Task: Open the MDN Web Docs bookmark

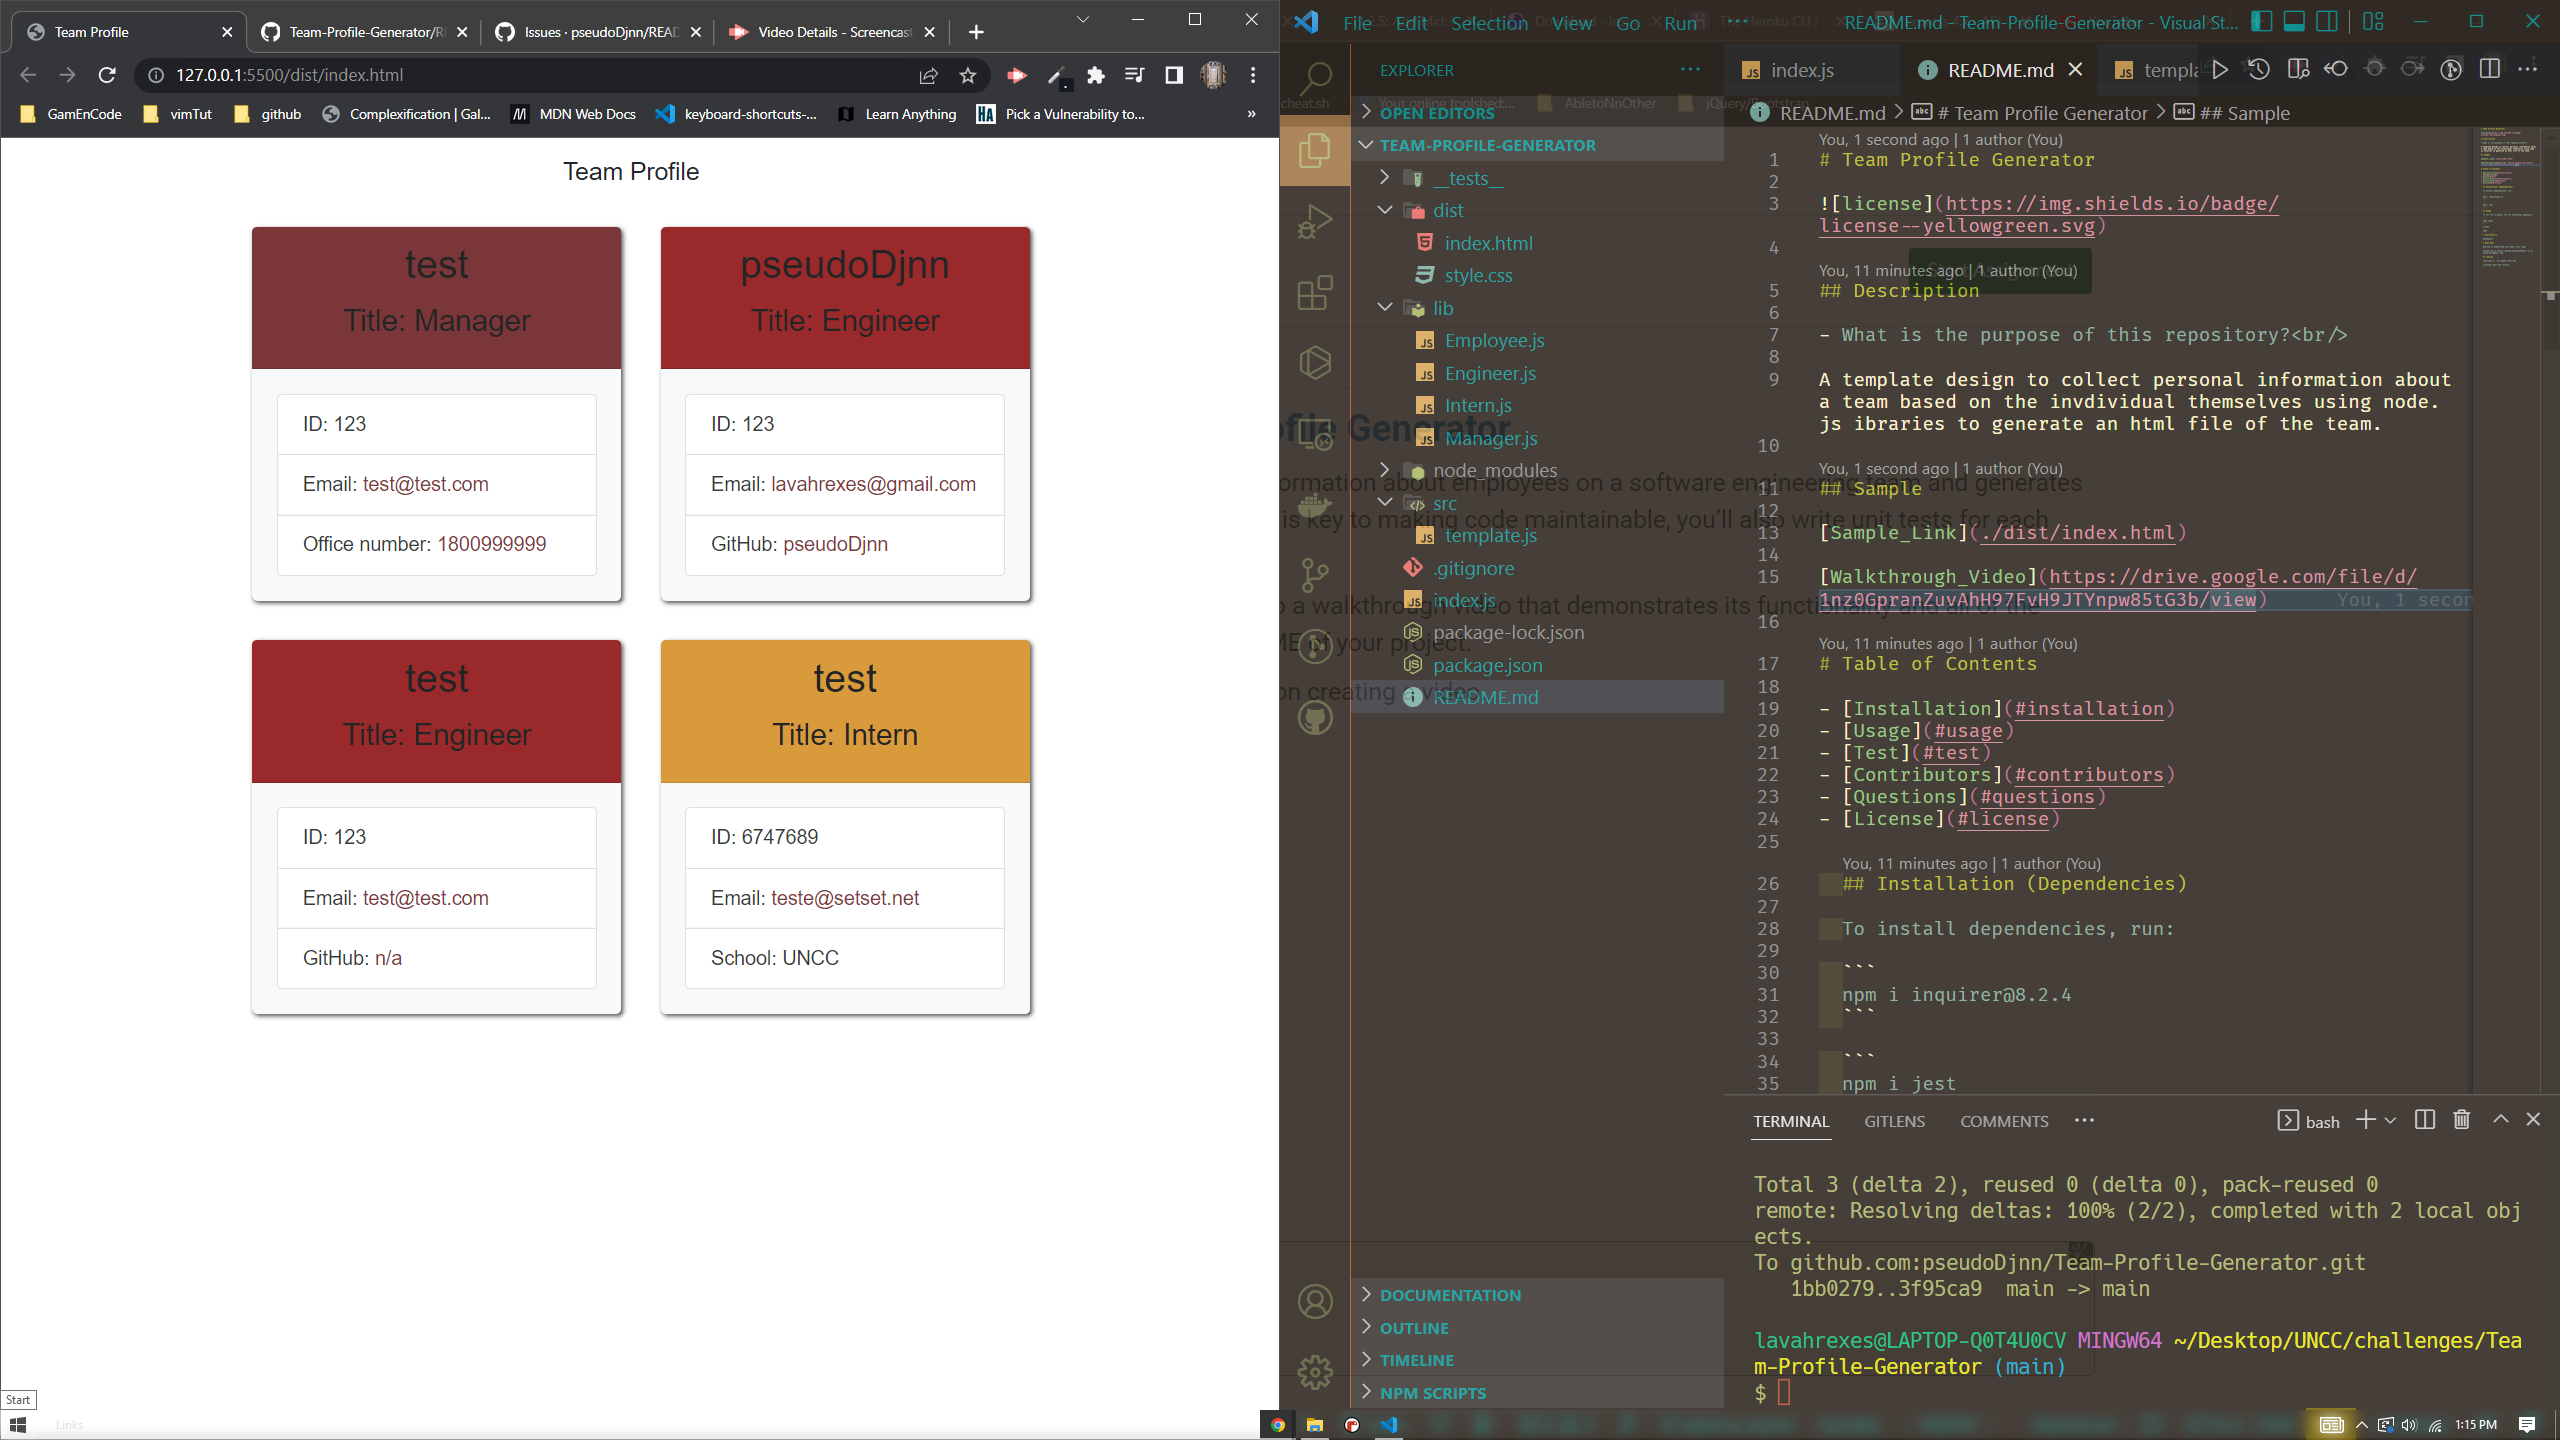Action: 573,114
